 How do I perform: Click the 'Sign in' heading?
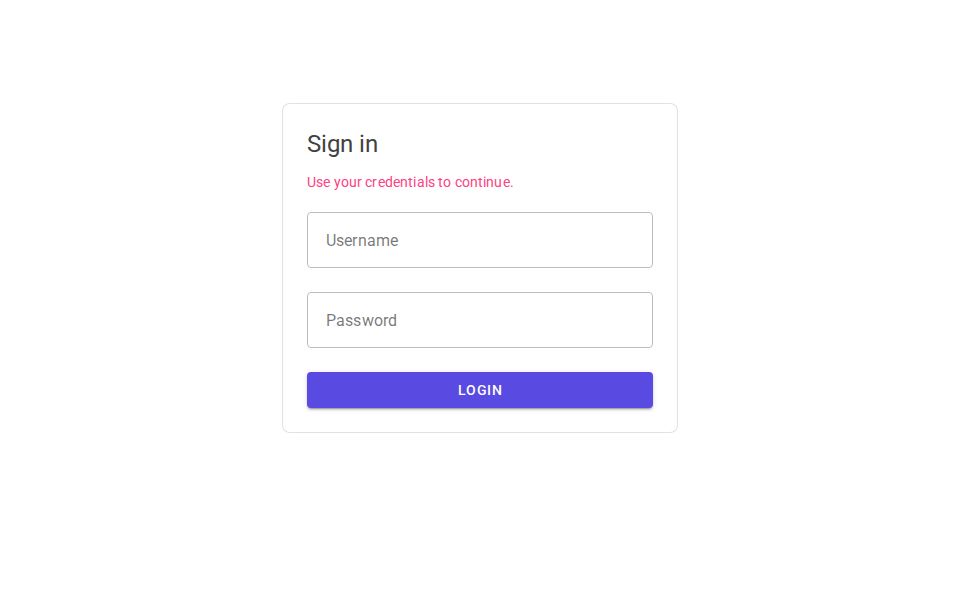tap(342, 144)
